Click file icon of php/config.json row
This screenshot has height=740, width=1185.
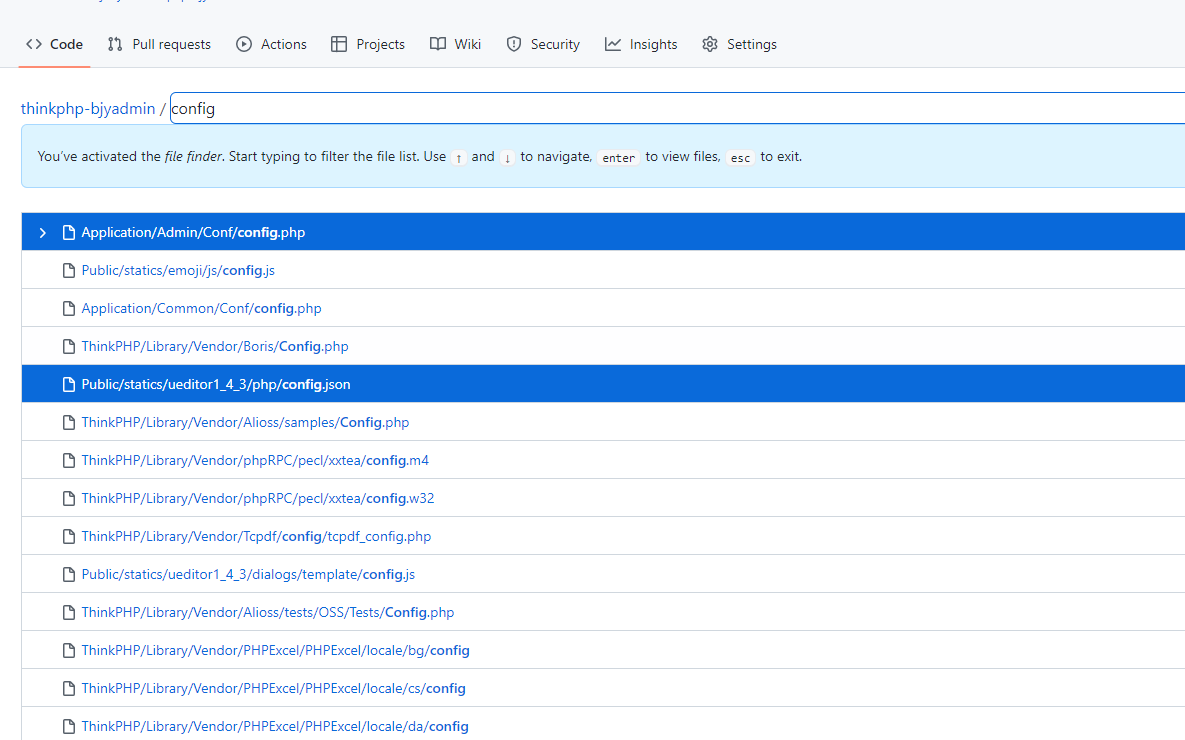click(69, 384)
